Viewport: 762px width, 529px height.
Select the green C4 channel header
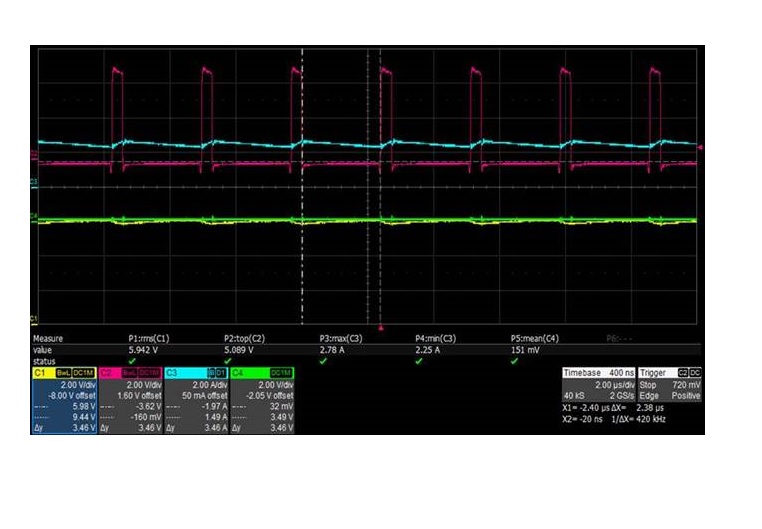(x=262, y=373)
